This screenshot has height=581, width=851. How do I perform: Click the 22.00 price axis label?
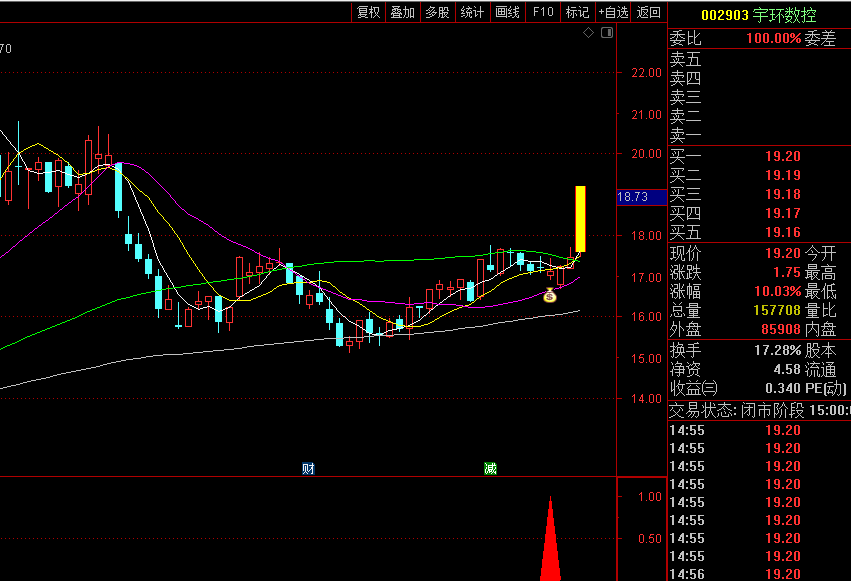(x=646, y=73)
